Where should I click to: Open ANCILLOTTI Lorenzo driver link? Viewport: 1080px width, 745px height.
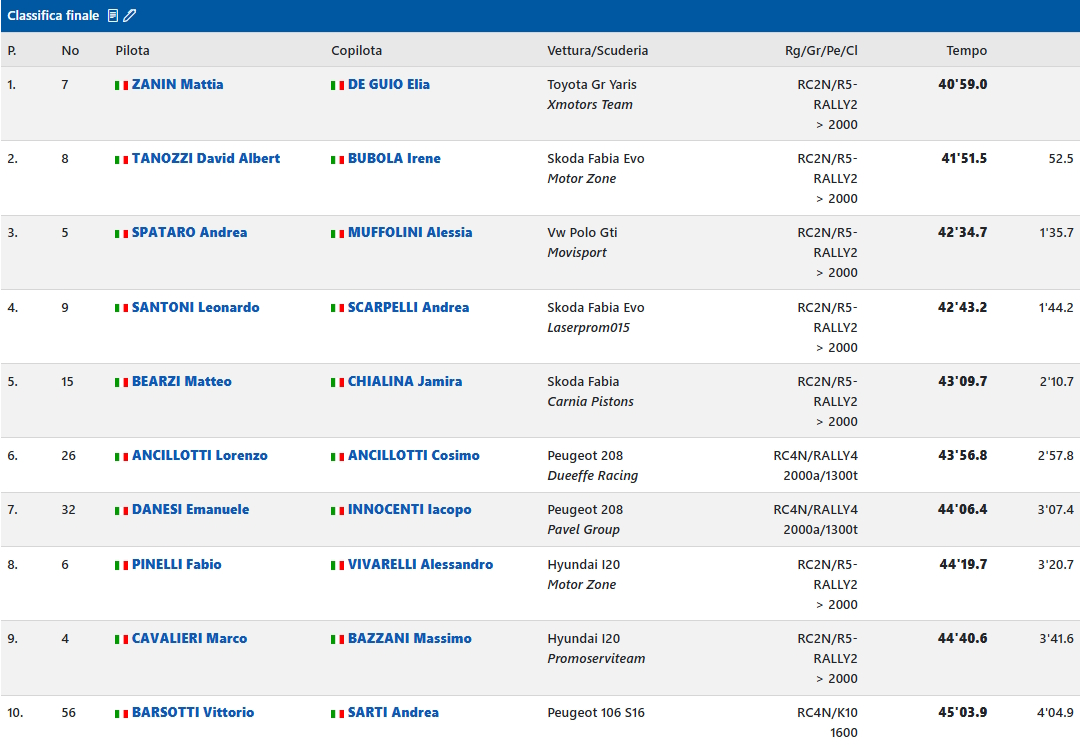tap(199, 456)
